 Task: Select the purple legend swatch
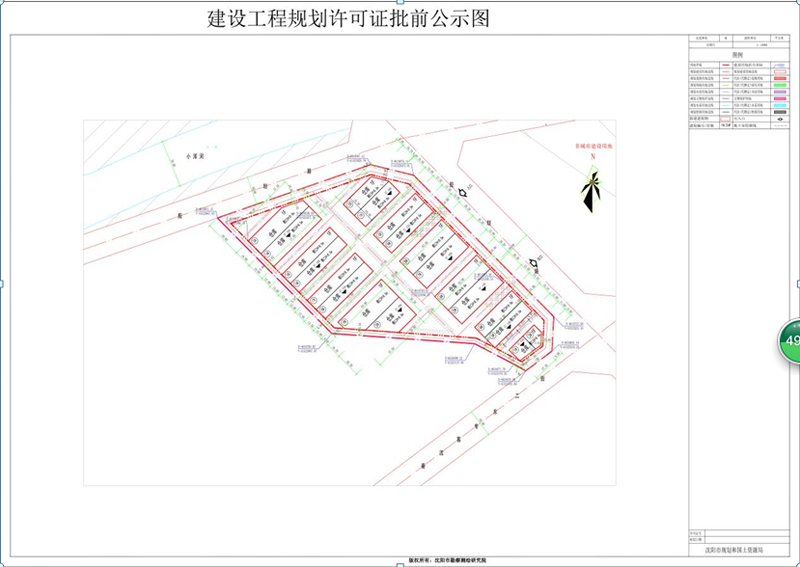[x=780, y=92]
